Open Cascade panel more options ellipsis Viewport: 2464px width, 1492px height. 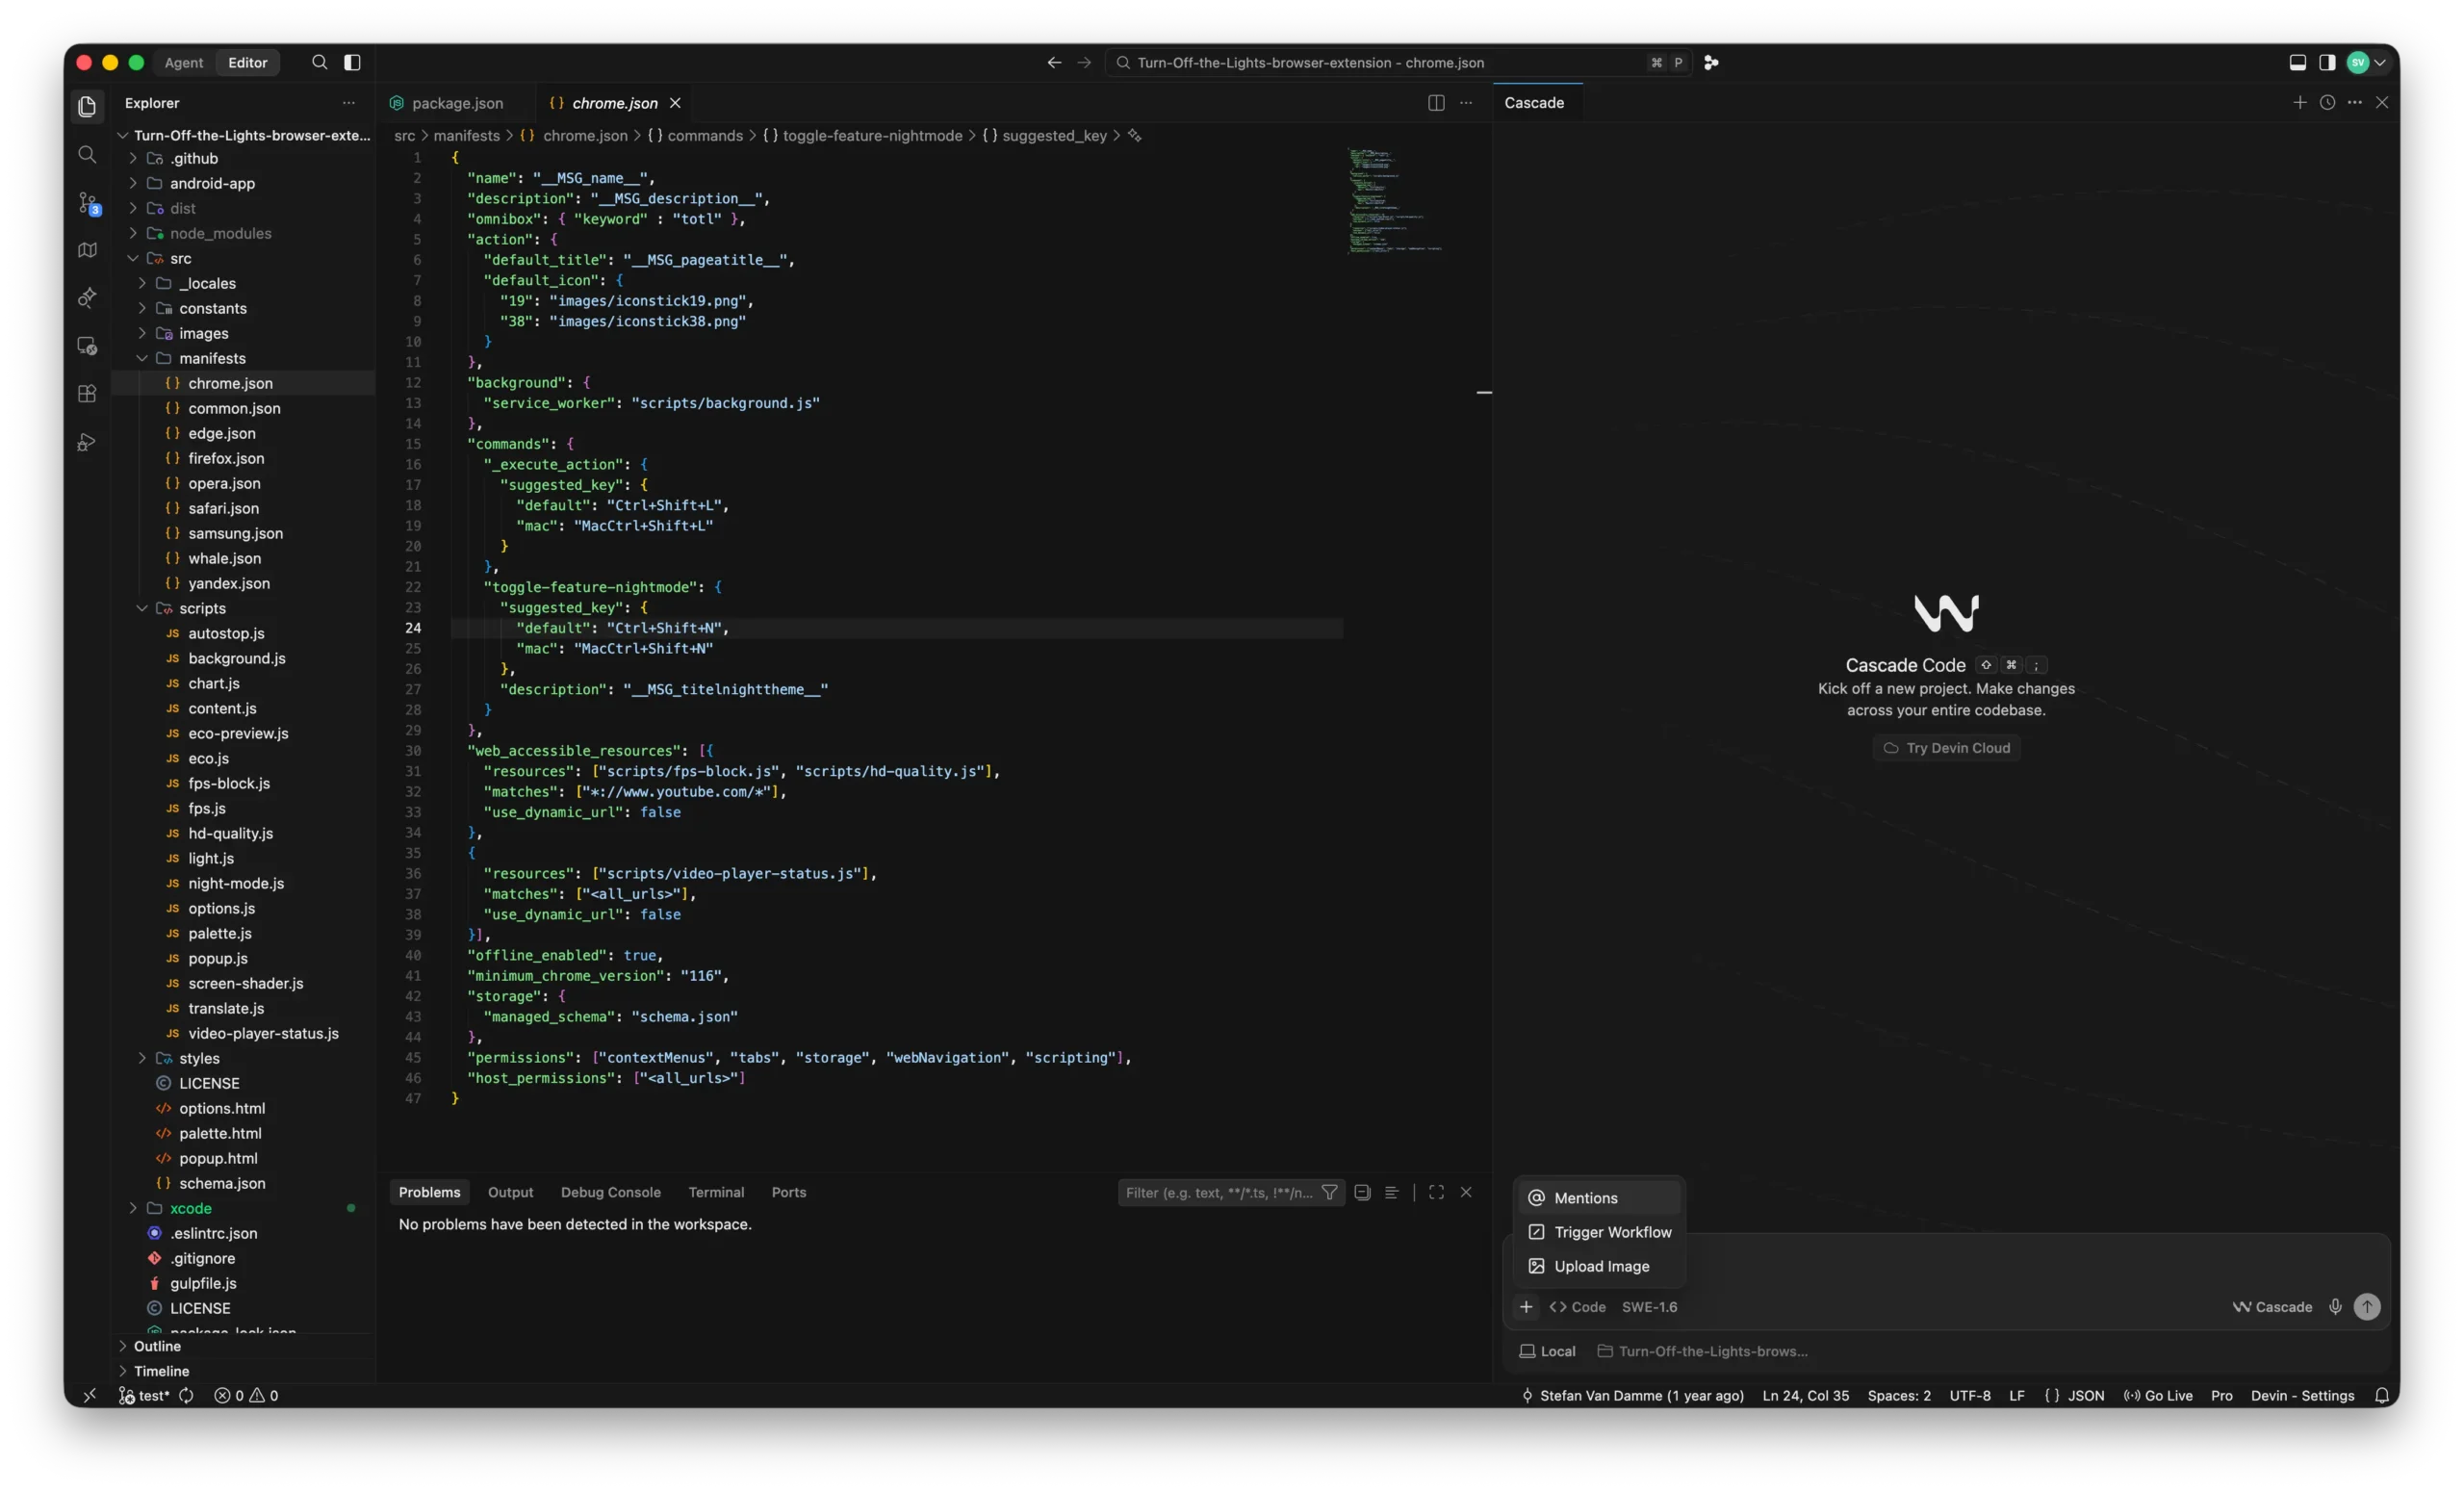point(2355,103)
